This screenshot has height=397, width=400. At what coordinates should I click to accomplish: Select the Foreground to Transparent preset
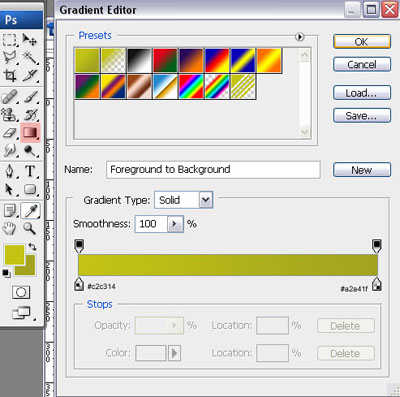pyautogui.click(x=113, y=60)
